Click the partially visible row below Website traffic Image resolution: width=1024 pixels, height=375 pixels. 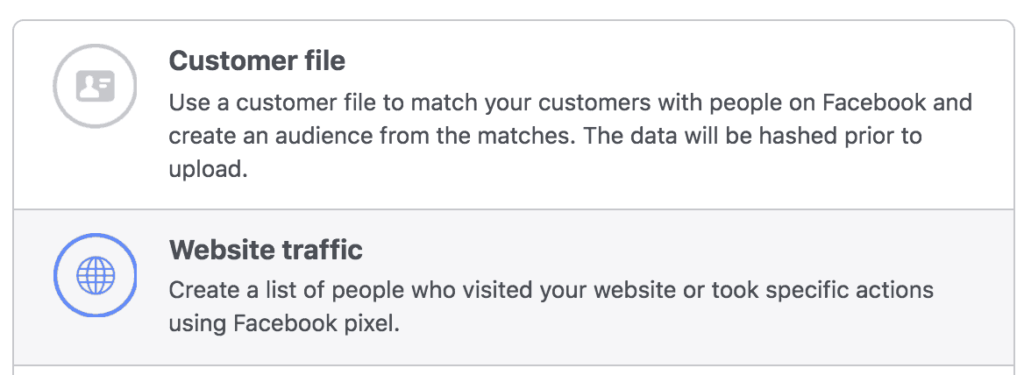[515, 370]
